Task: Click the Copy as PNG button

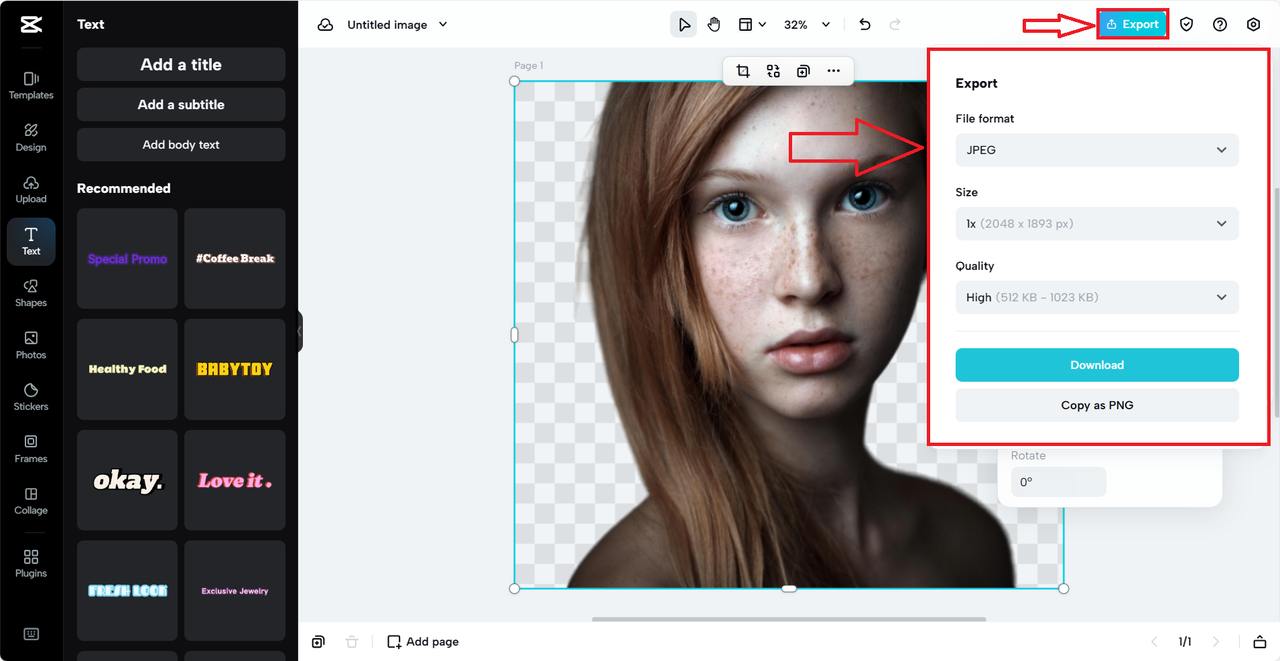Action: point(1097,405)
